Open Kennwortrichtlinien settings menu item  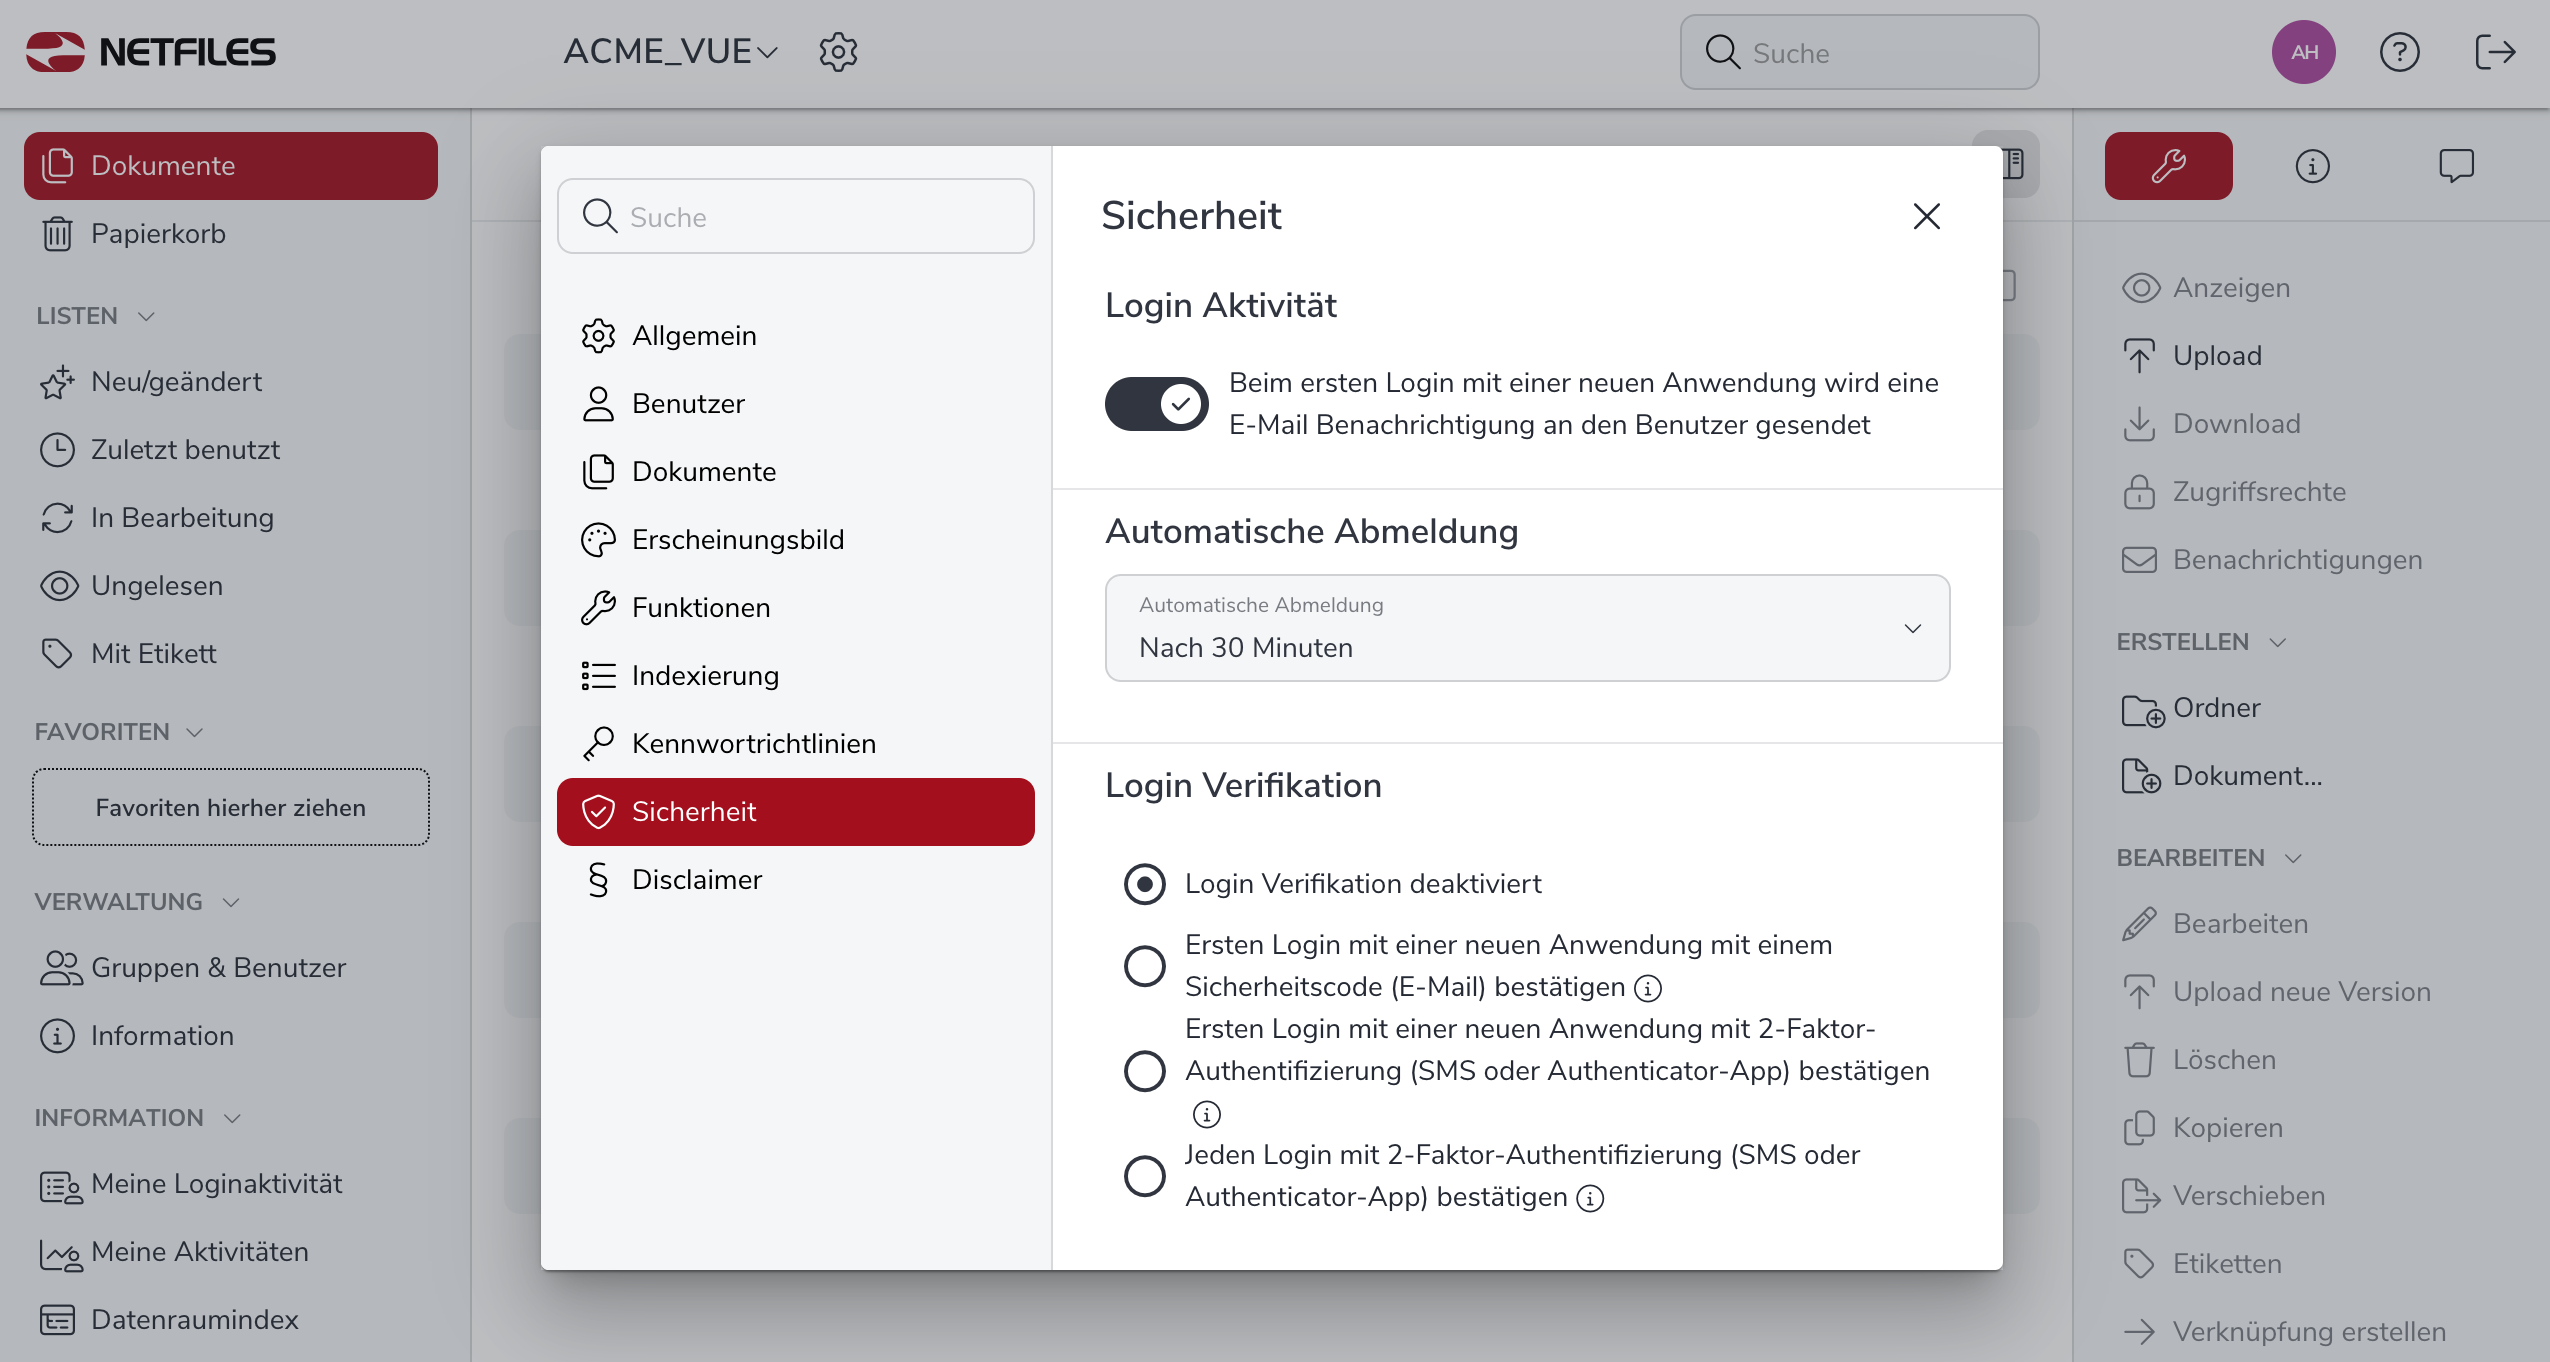pos(753,744)
